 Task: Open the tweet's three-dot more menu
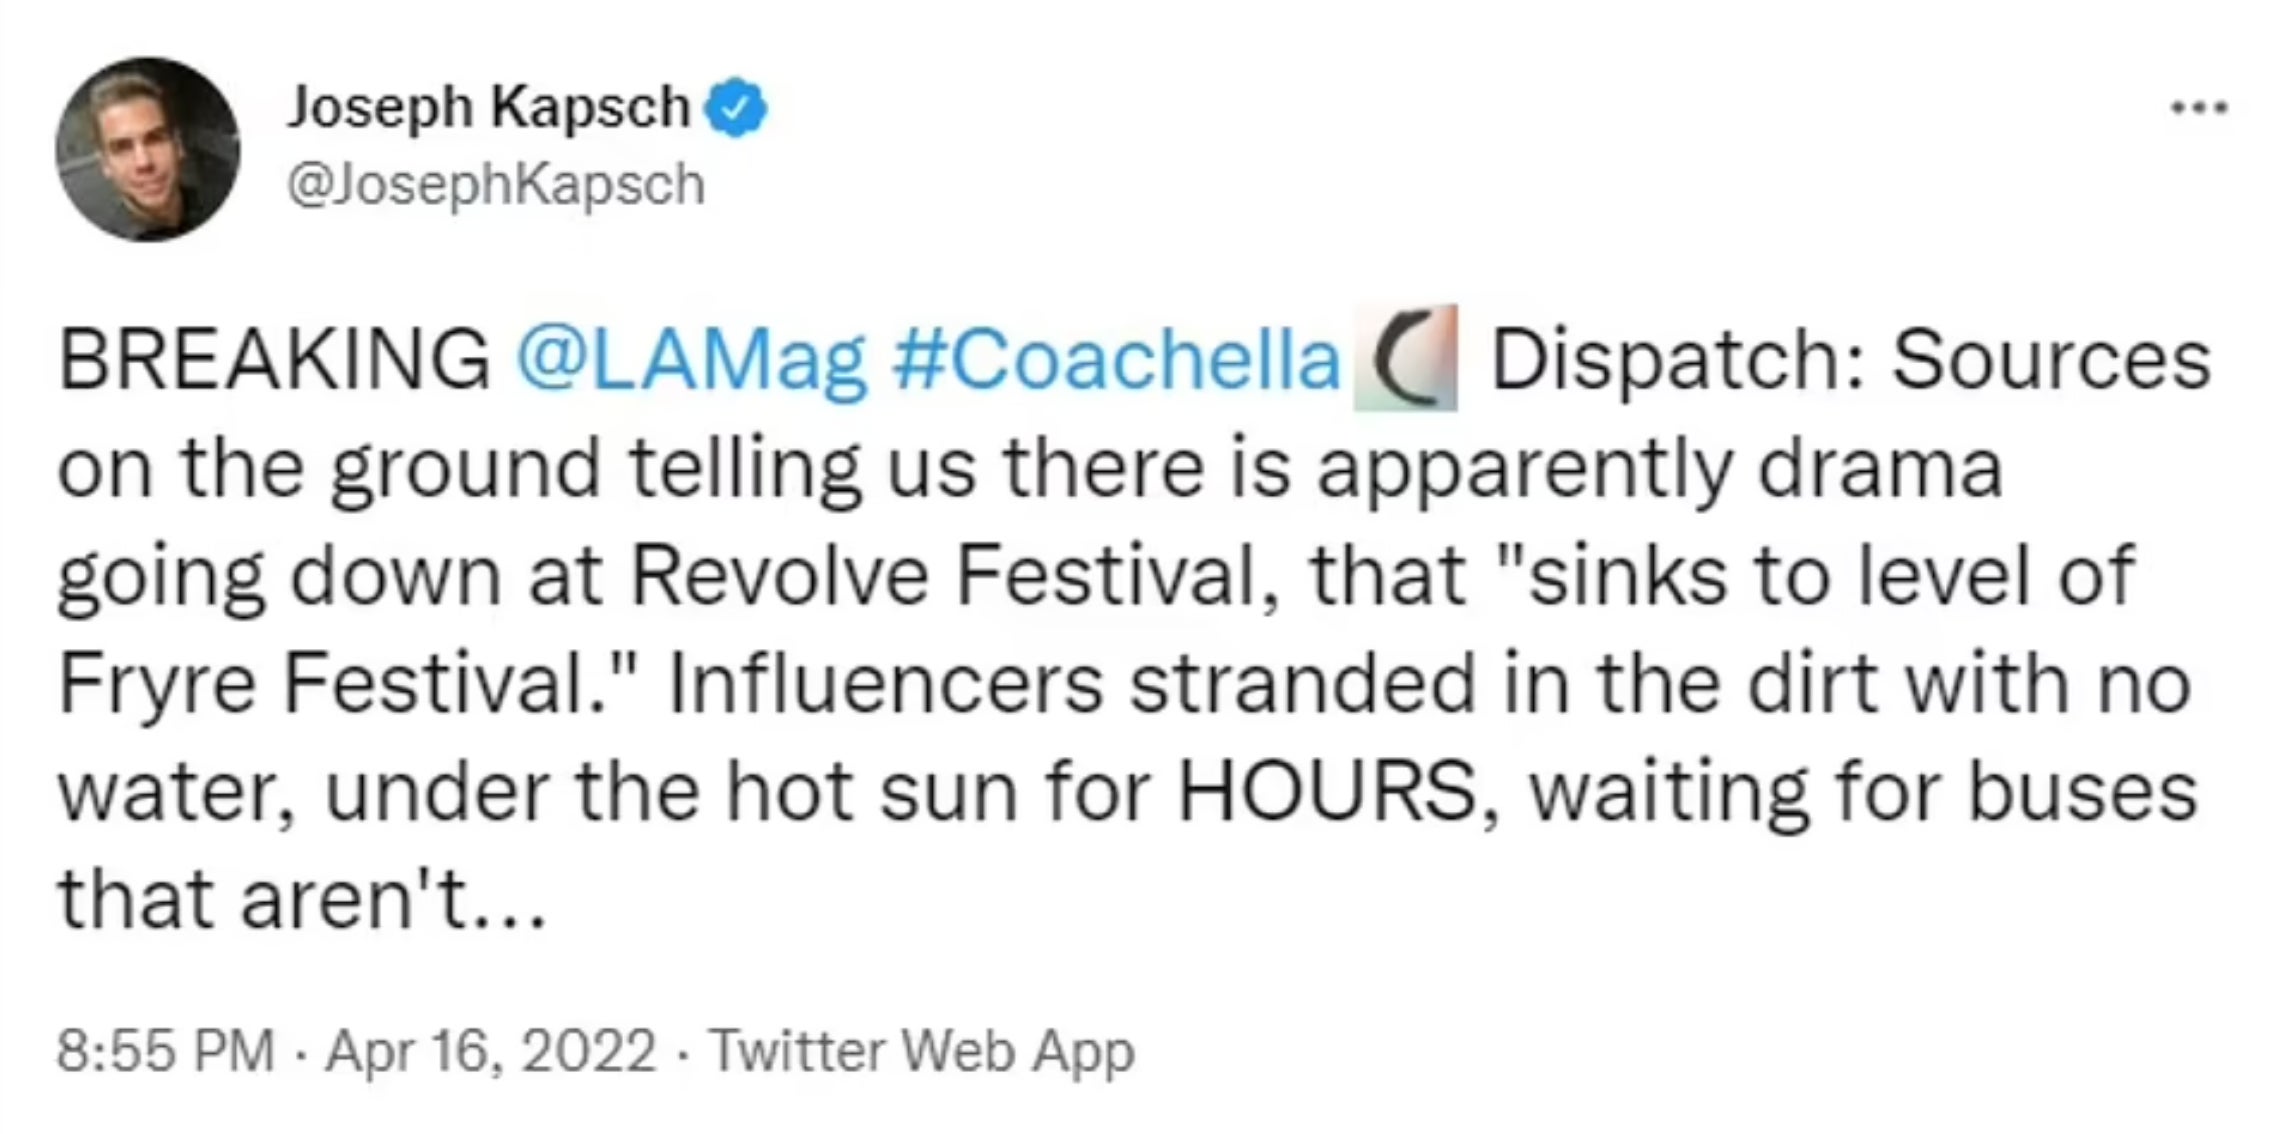tap(2198, 108)
